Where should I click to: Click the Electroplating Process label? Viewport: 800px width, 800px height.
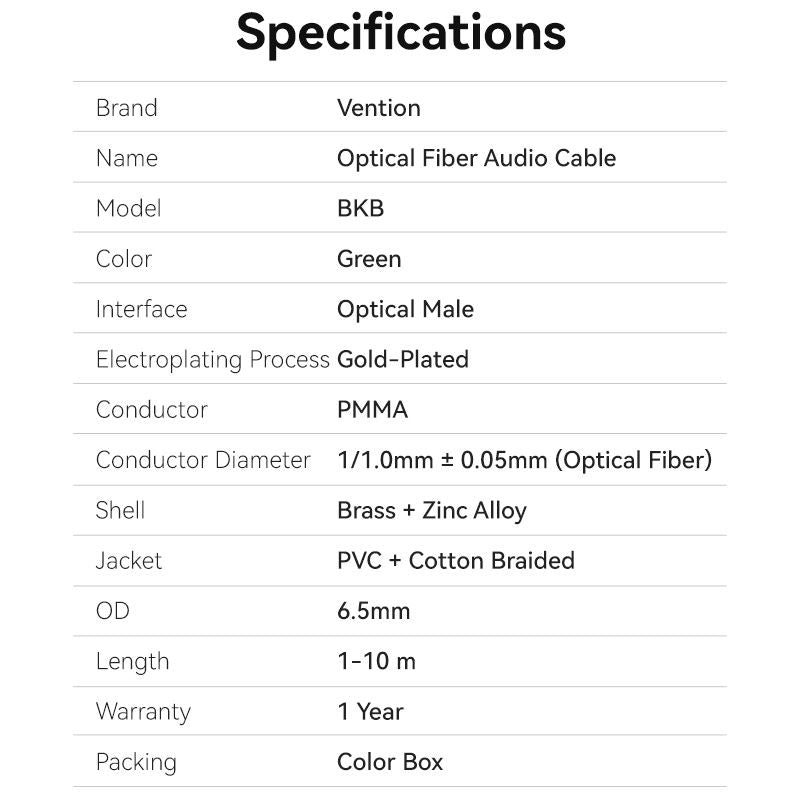pos(212,360)
